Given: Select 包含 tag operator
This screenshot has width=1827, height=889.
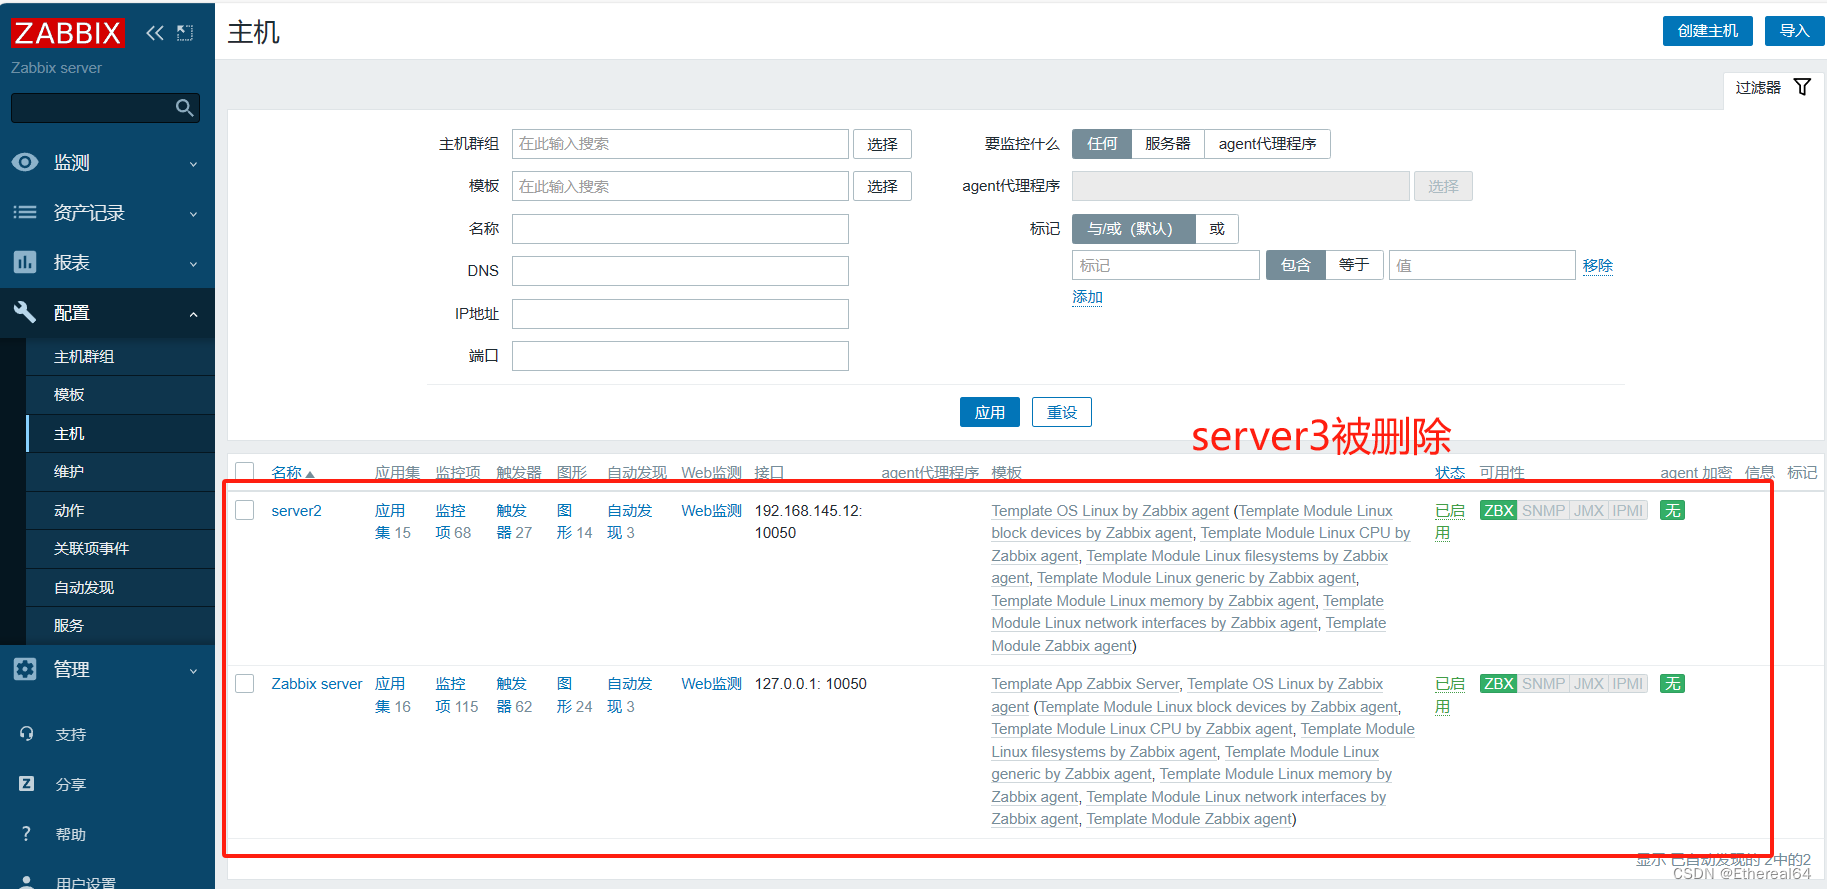Looking at the screenshot, I should [1296, 265].
